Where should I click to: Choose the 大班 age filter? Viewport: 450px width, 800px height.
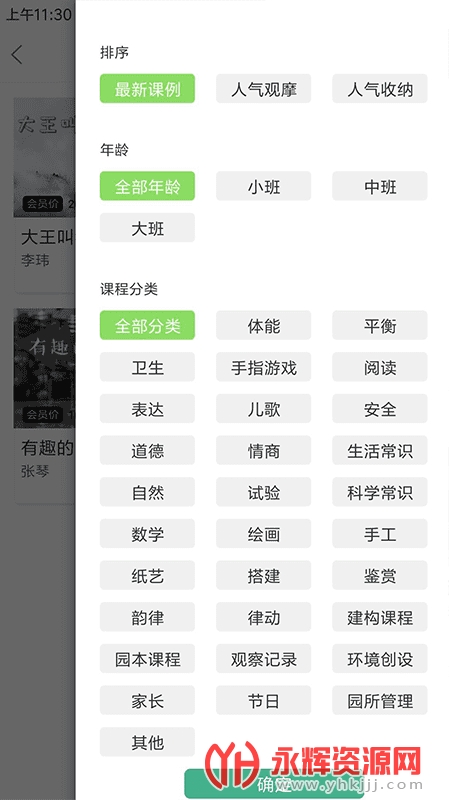147,228
